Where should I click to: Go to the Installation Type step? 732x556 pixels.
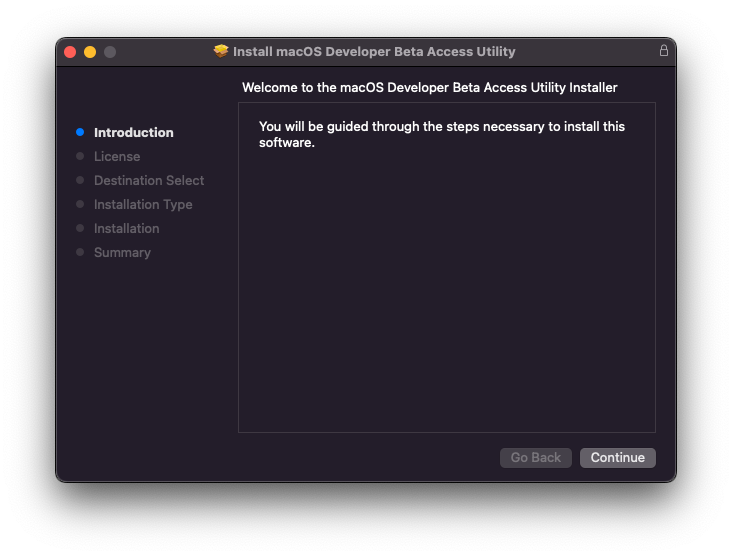tap(143, 204)
